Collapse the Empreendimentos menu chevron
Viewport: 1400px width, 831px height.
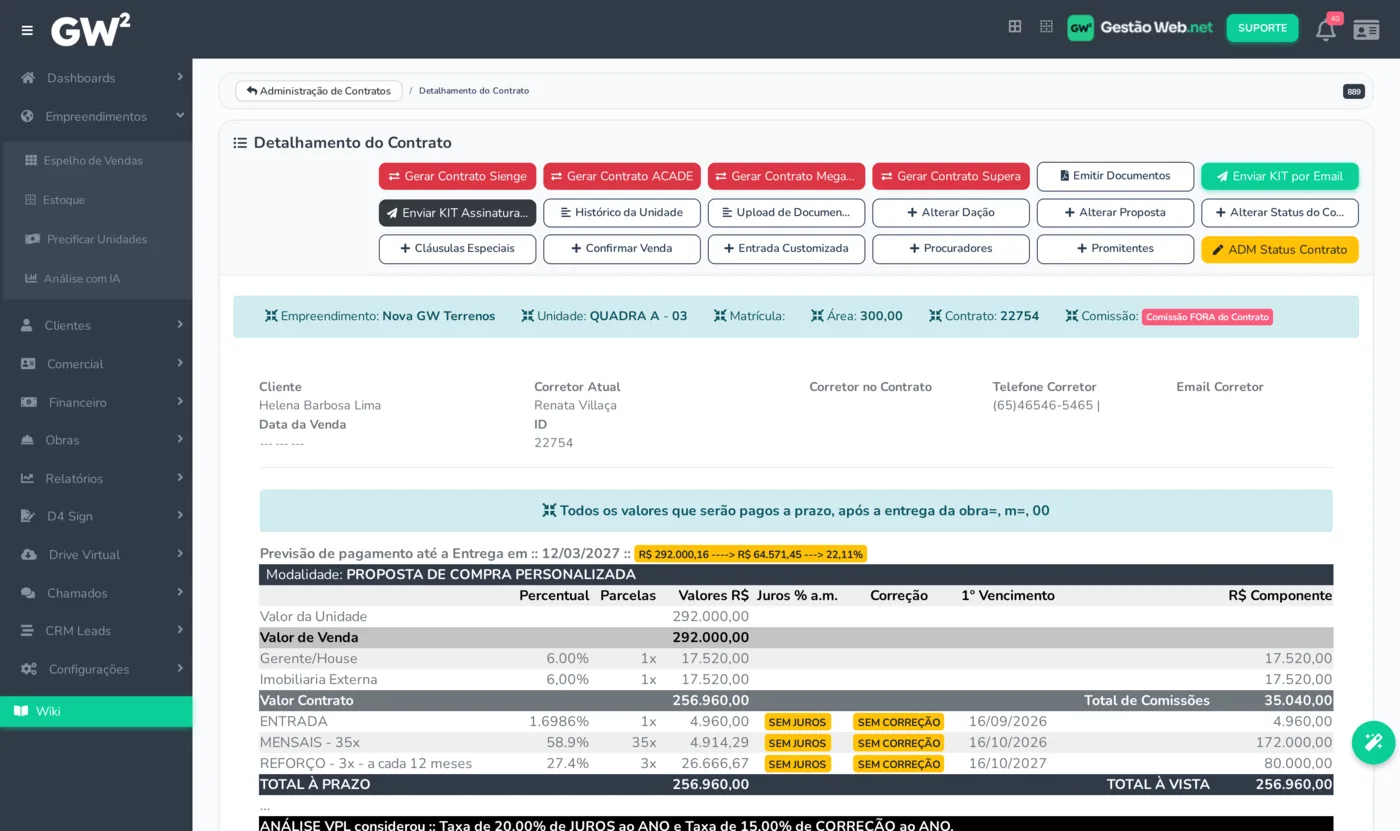tap(180, 116)
